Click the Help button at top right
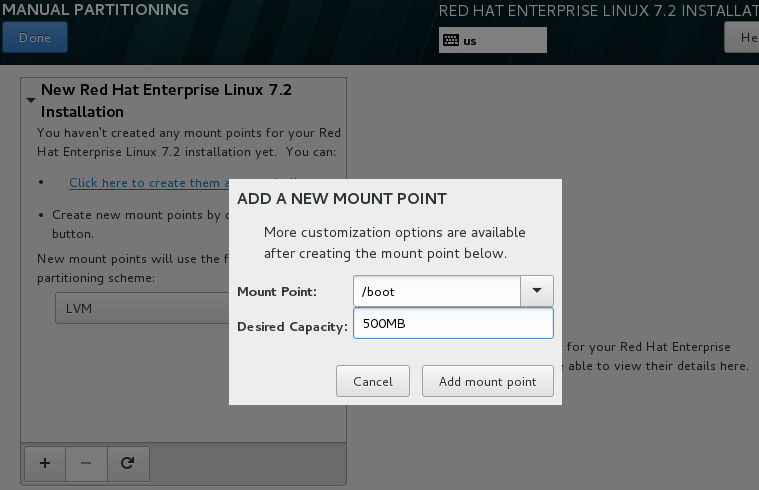 [742, 37]
